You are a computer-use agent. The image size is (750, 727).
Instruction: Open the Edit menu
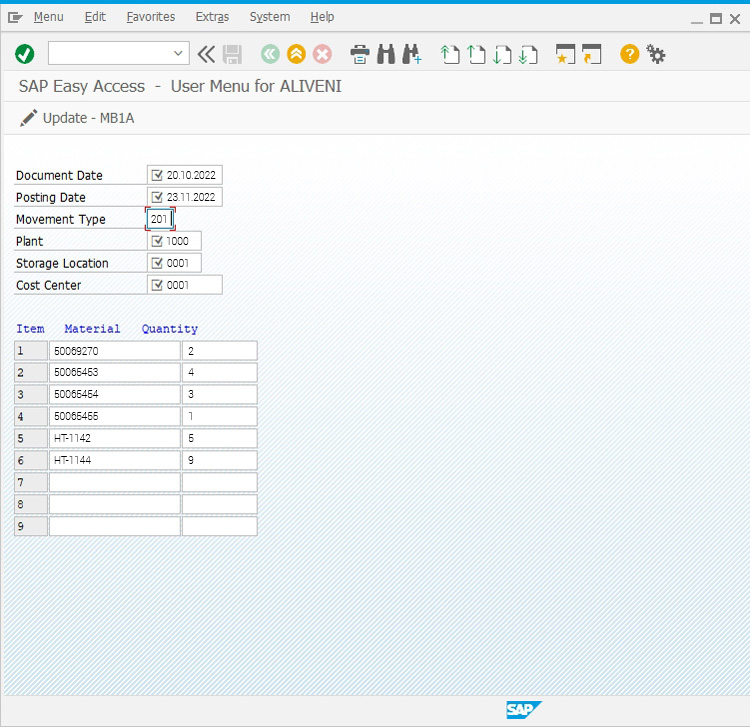(95, 17)
